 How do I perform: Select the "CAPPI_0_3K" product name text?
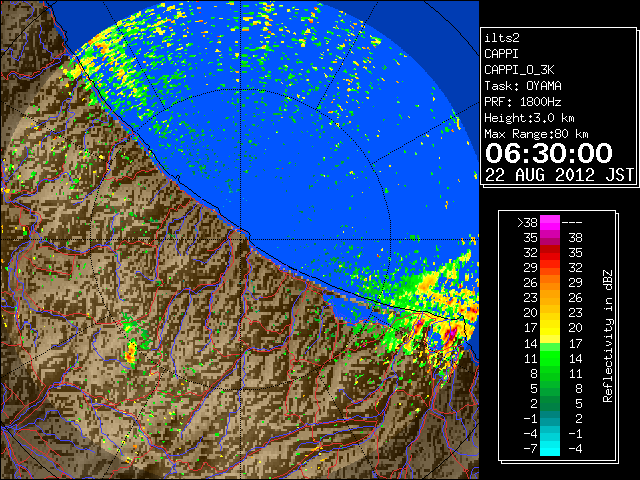coord(519,70)
